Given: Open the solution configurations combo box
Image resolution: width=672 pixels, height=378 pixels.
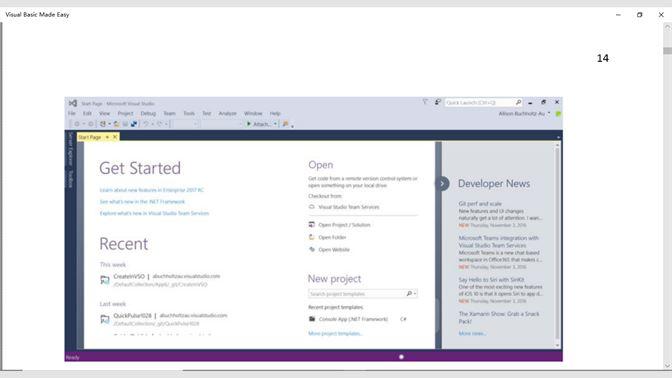Looking at the screenshot, I should point(186,124).
